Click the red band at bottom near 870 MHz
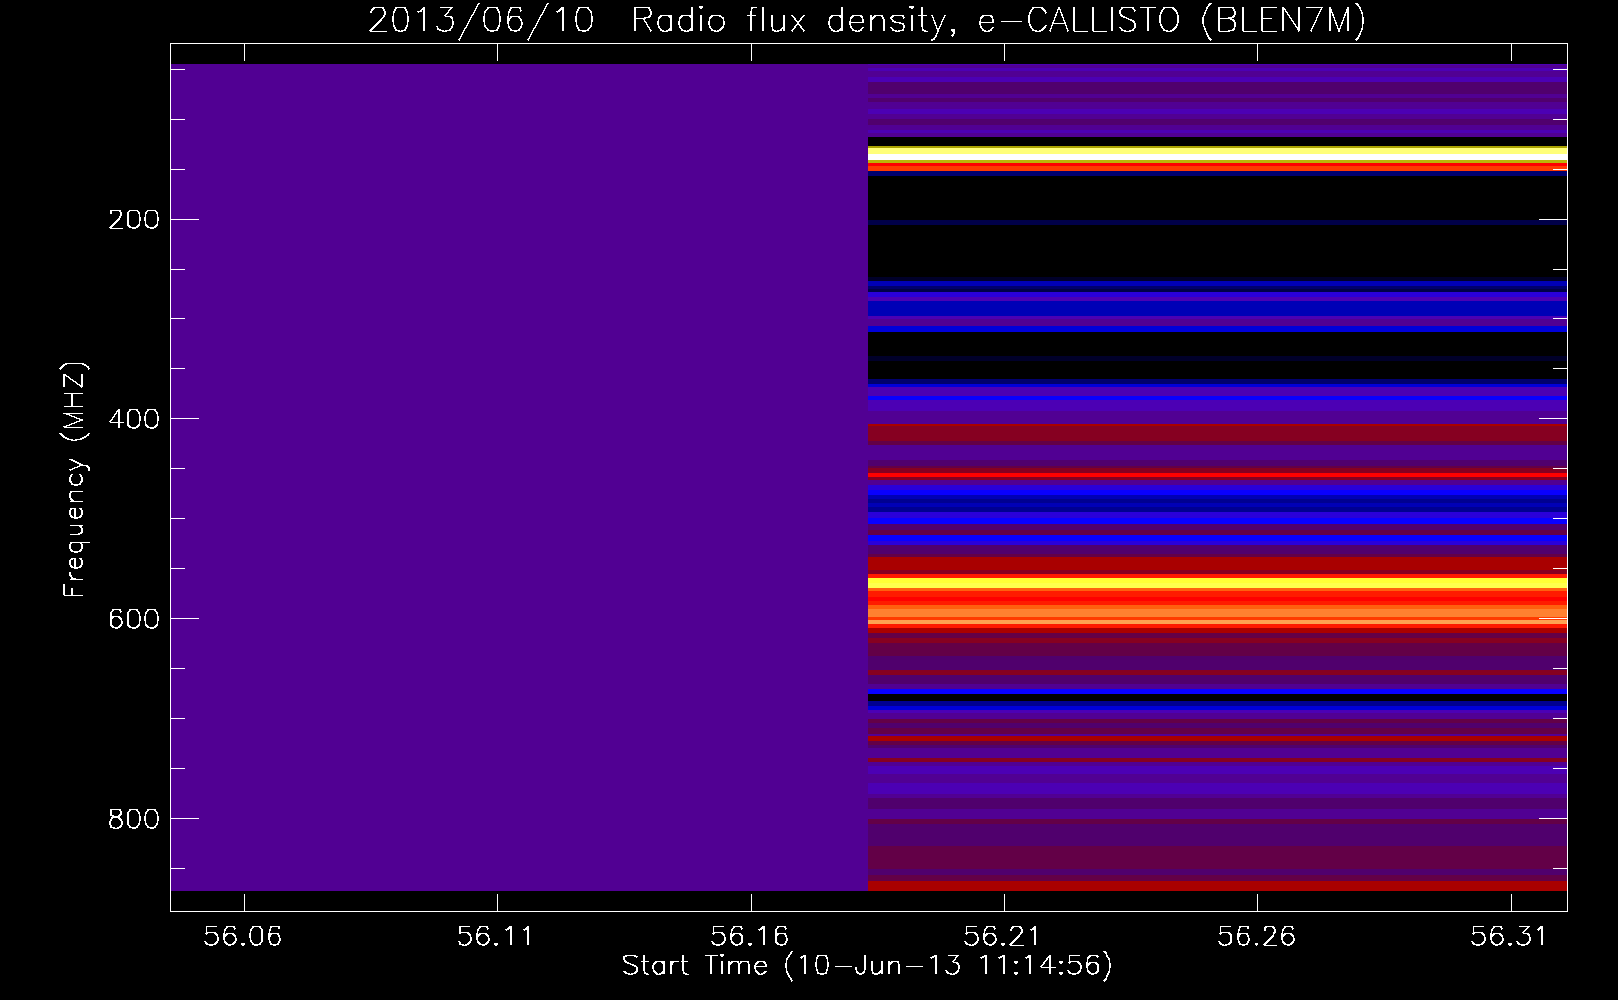The height and width of the screenshot is (1000, 1618). click(1217, 886)
